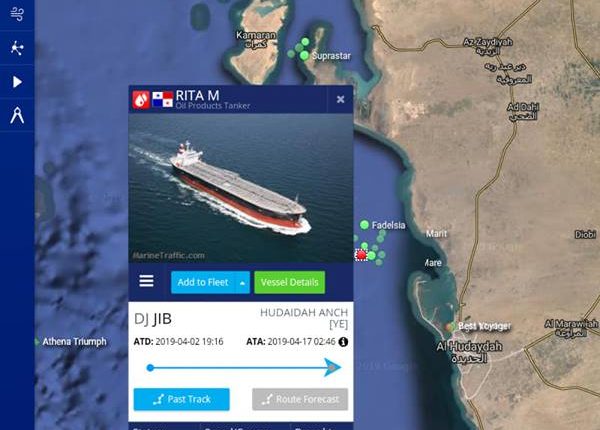Select the red selected vessel marker on map
The height and width of the screenshot is (430, 600).
(x=361, y=254)
